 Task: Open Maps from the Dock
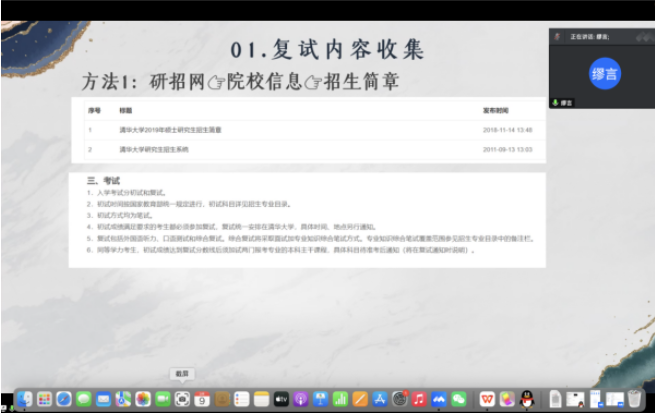(123, 399)
